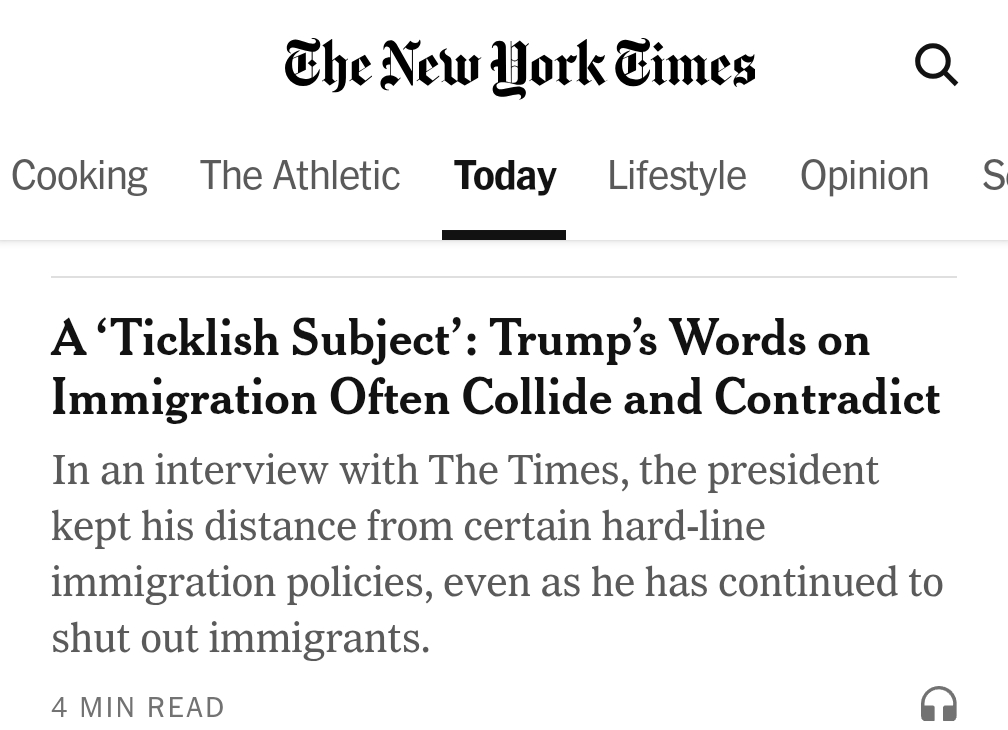Click the summary line ending 'certain hard-line'
1008x730 pixels.
click(x=408, y=526)
